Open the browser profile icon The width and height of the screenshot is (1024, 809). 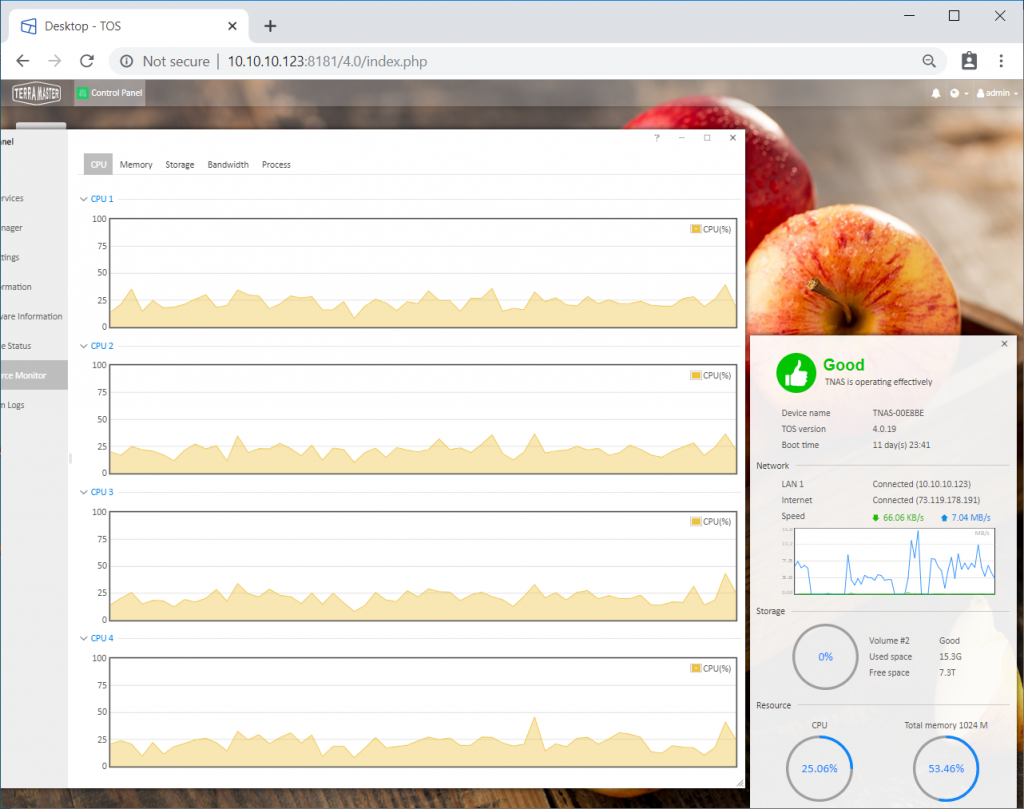969,61
